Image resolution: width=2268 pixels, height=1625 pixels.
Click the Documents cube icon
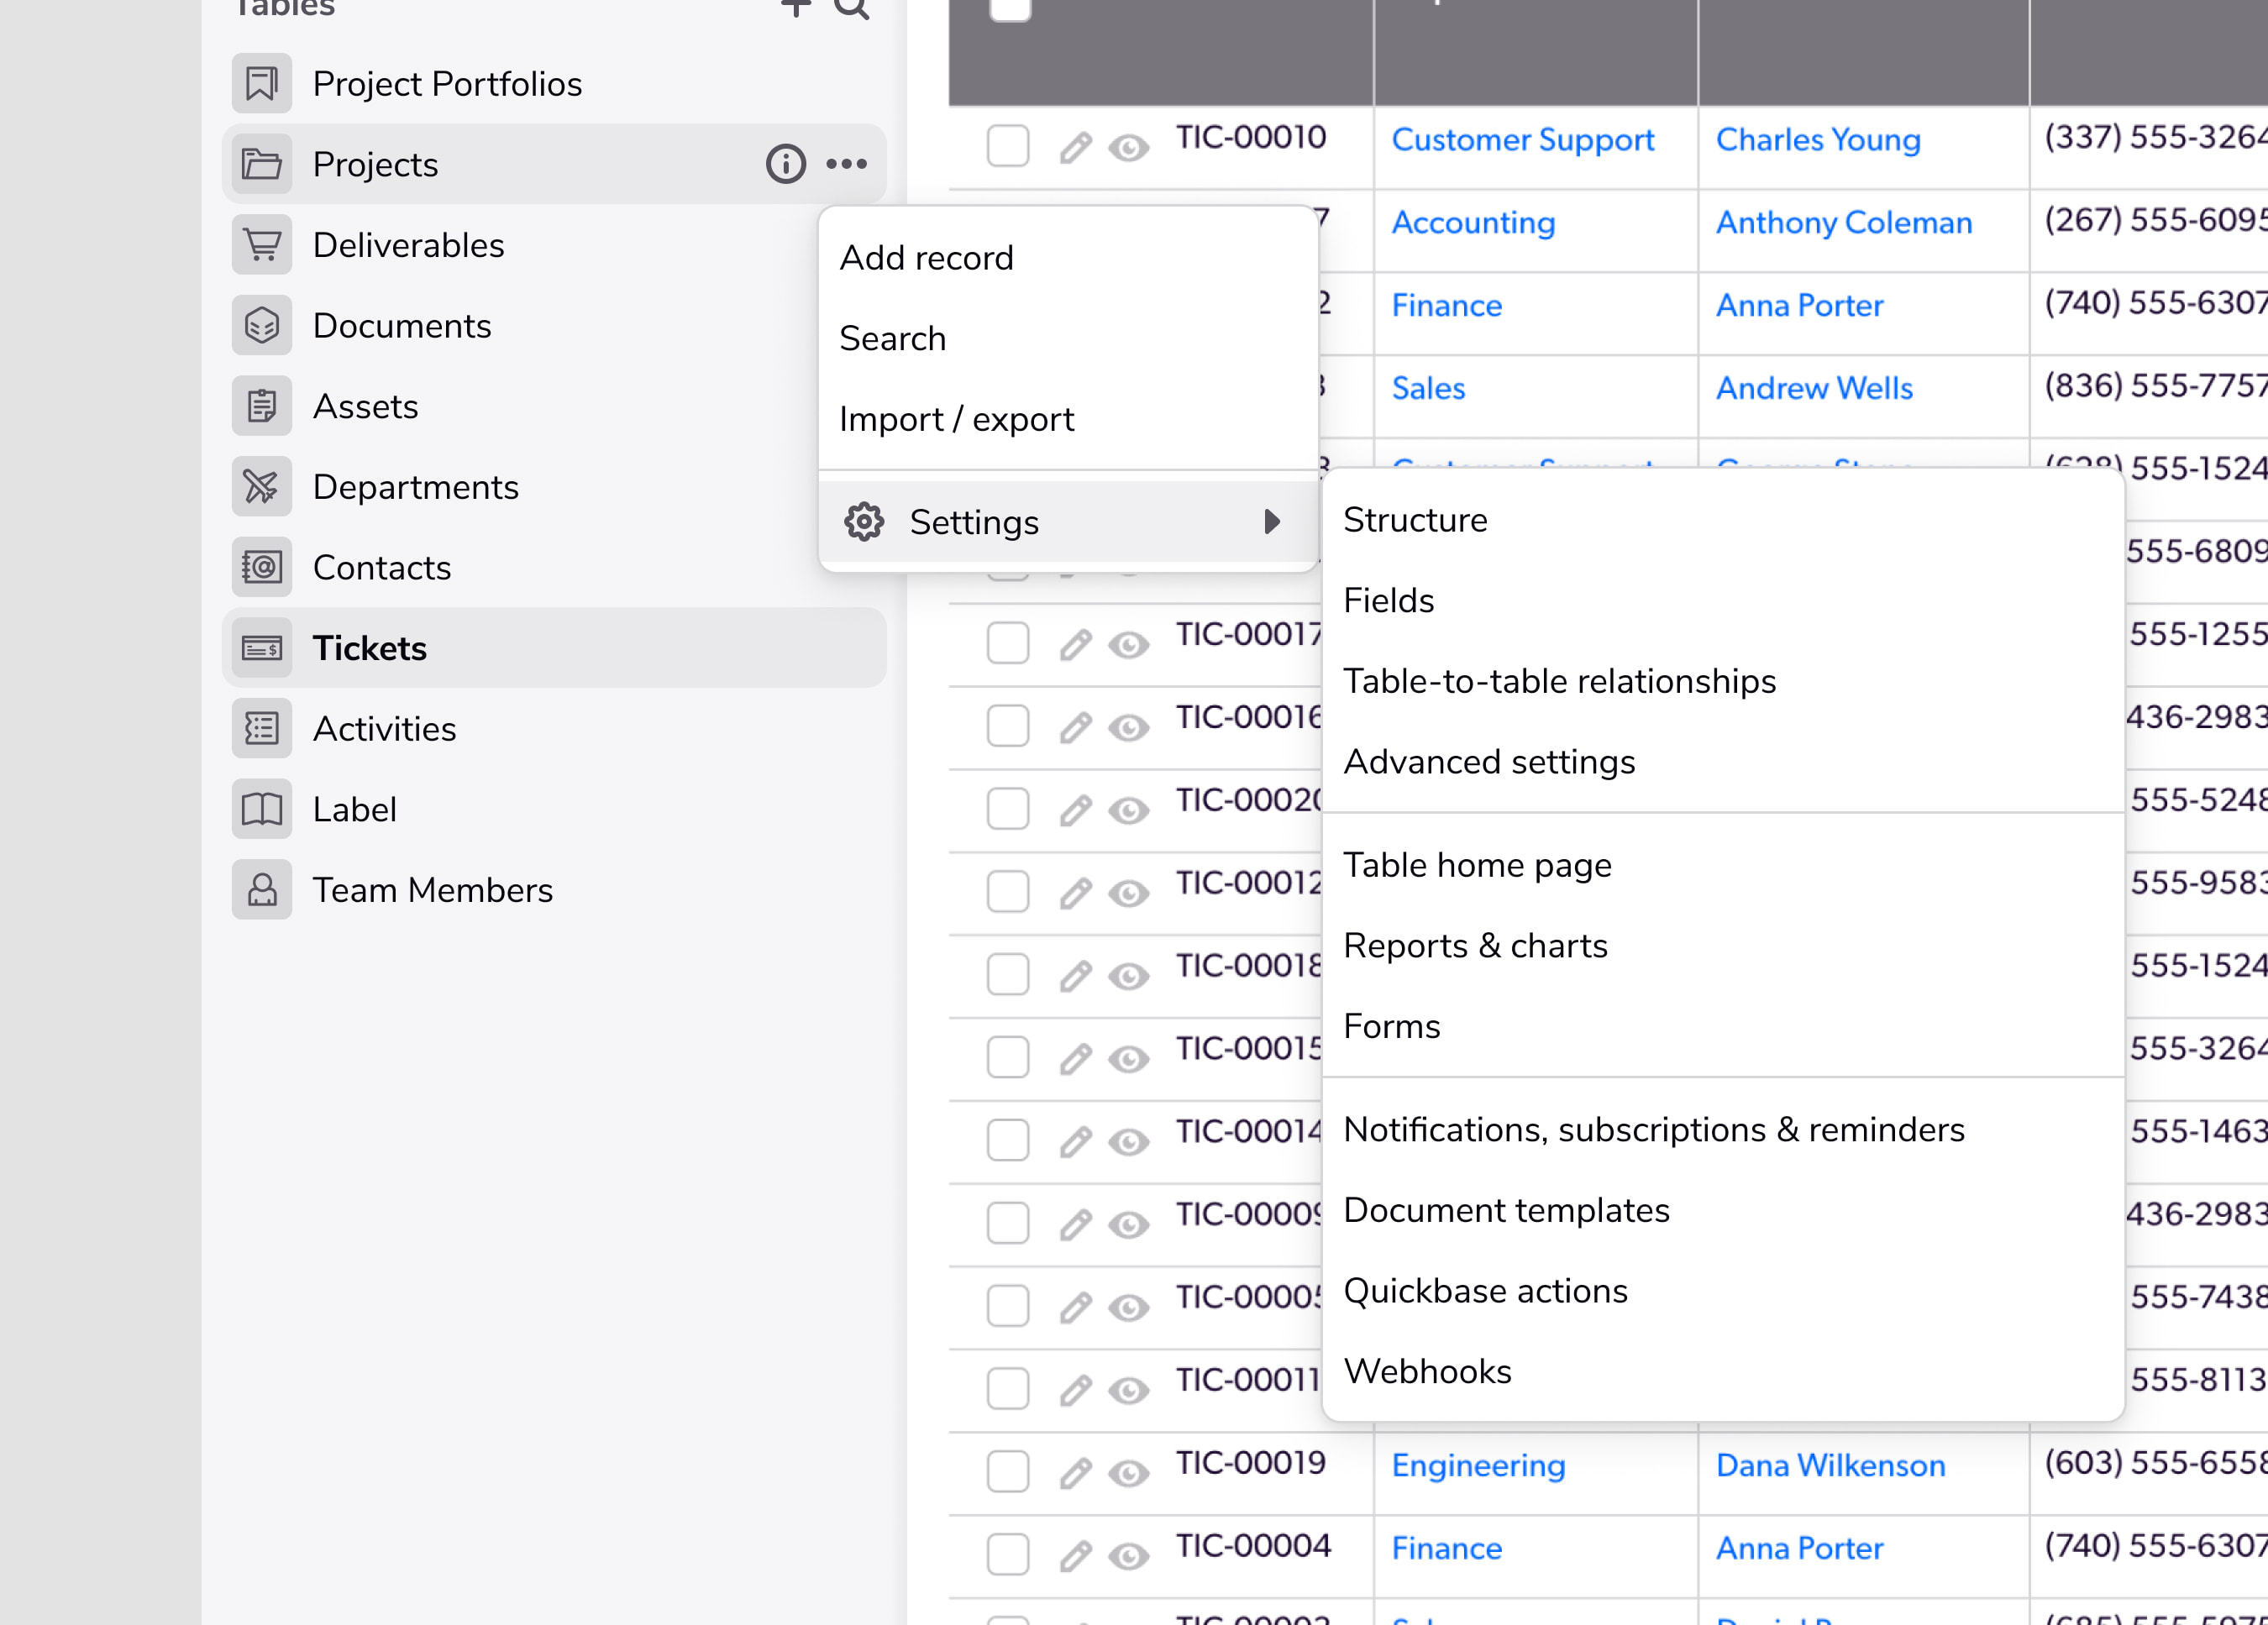coord(262,326)
